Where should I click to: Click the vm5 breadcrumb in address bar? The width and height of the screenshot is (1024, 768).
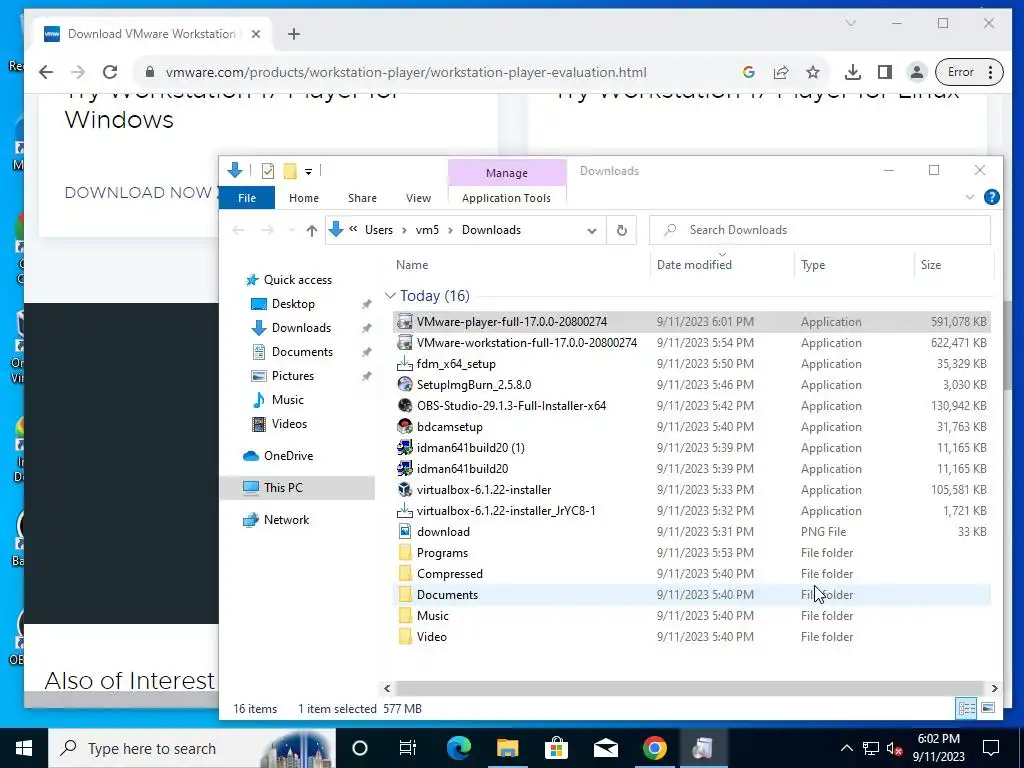pos(427,230)
